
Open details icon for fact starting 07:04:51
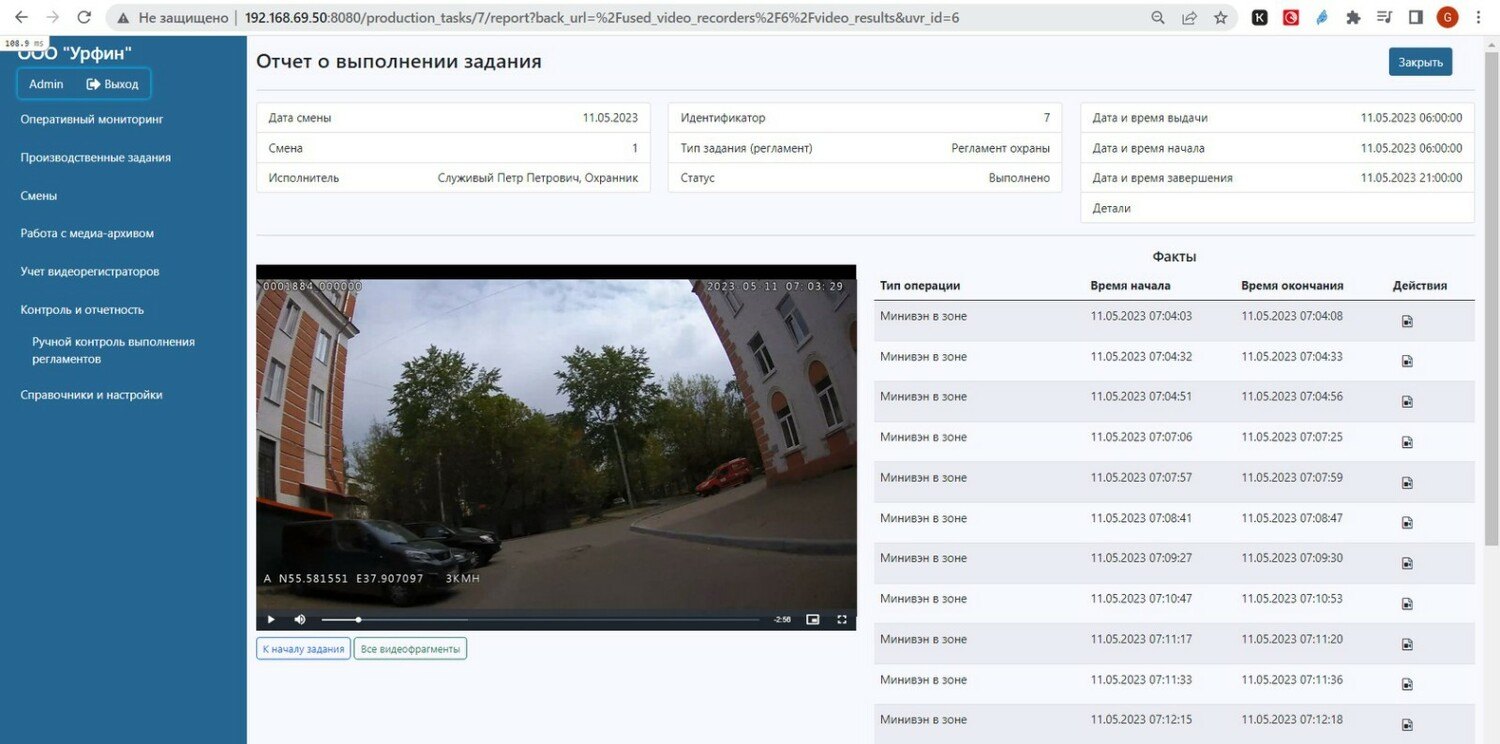click(1407, 402)
